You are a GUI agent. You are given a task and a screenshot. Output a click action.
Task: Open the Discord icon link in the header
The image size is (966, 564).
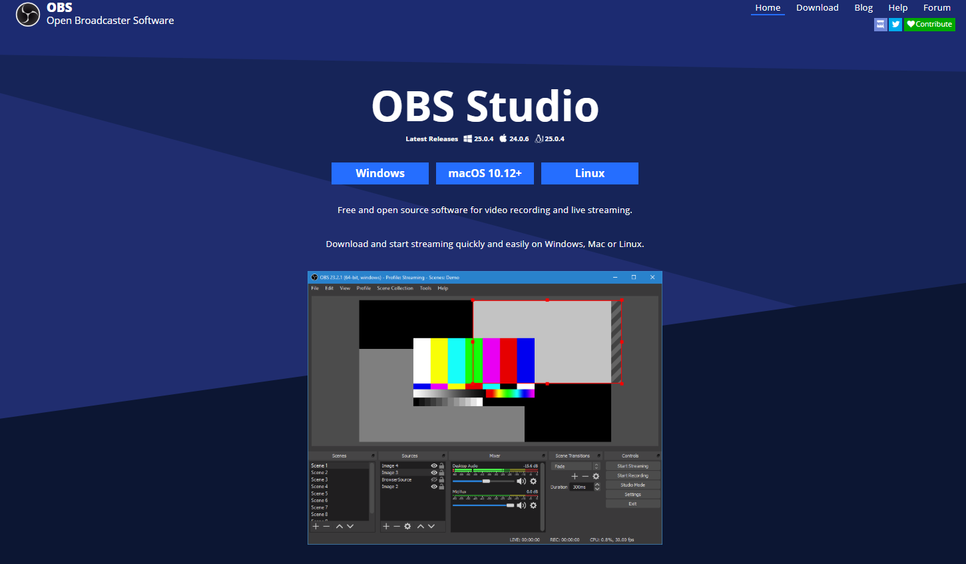880,24
